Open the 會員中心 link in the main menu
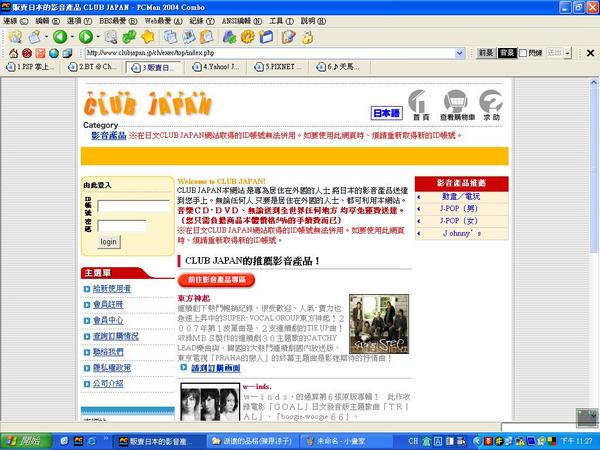 tap(108, 320)
